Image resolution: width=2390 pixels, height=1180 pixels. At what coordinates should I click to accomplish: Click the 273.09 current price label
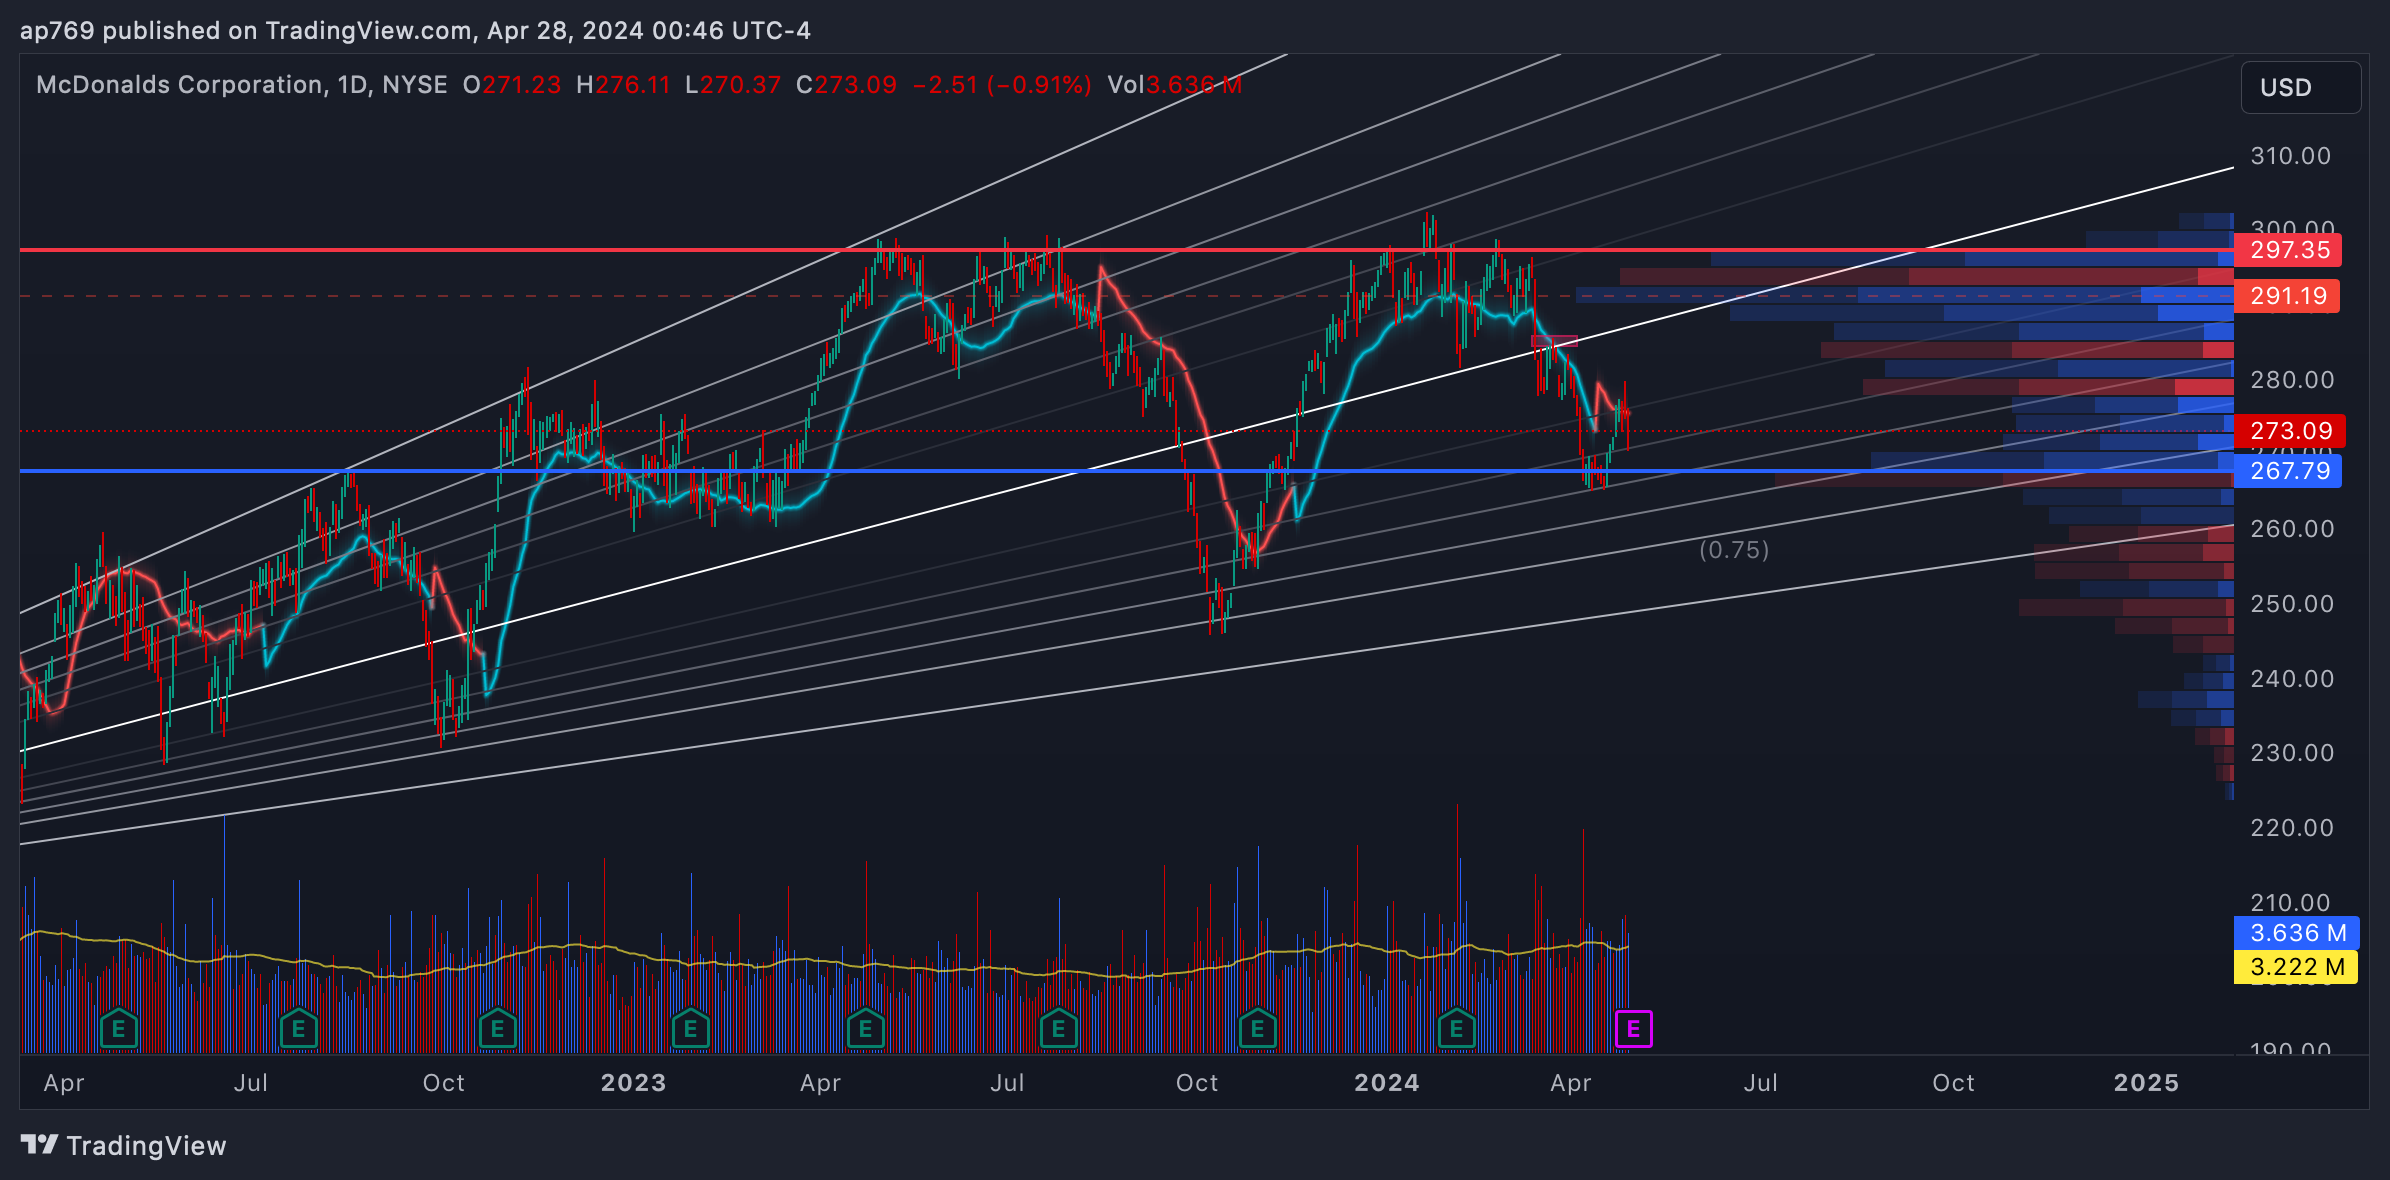tap(2290, 431)
